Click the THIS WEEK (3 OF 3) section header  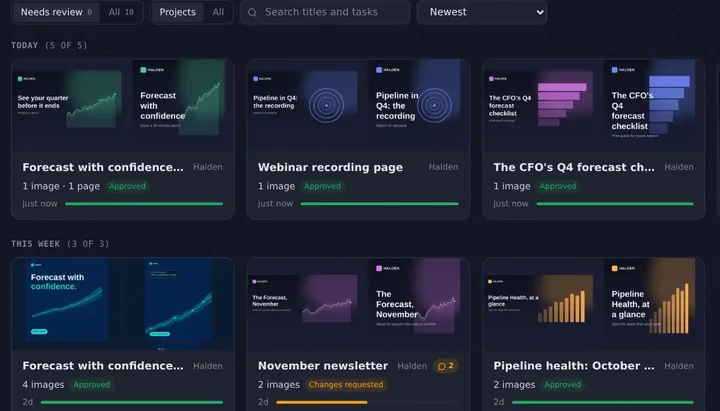click(x=60, y=244)
